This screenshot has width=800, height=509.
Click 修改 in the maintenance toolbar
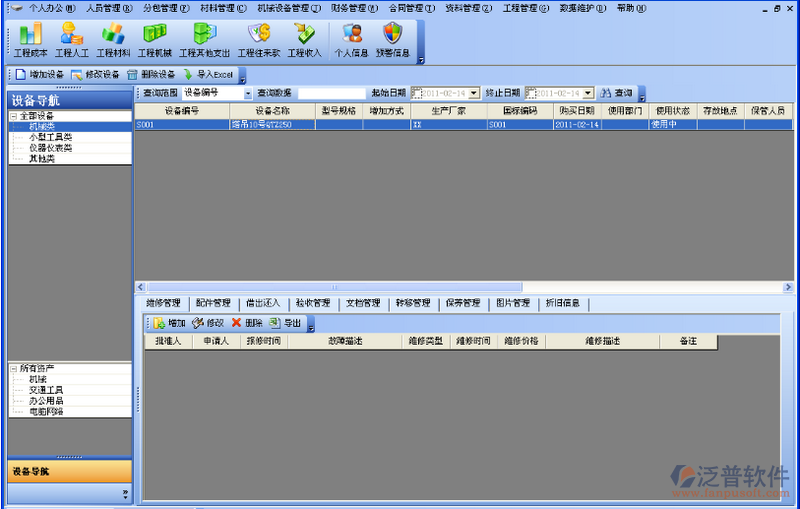pyautogui.click(x=208, y=323)
